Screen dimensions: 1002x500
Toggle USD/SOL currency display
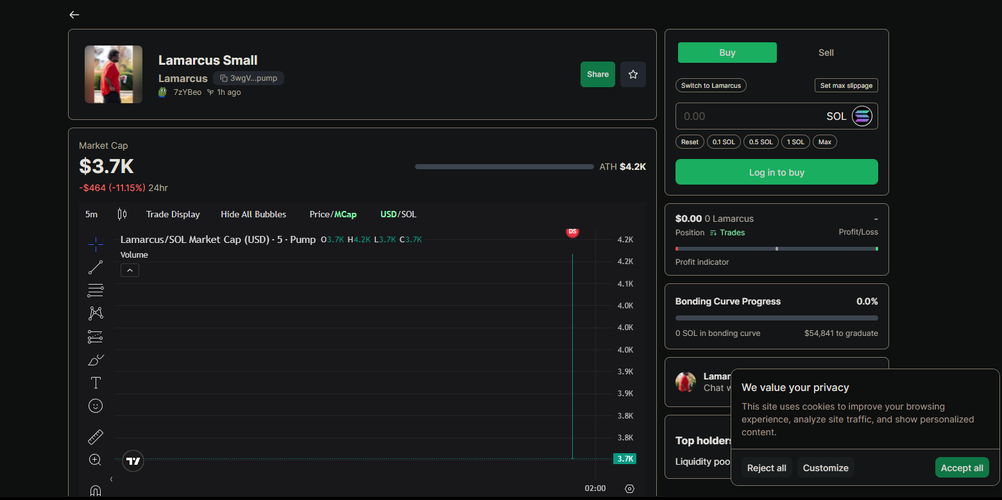pos(398,214)
